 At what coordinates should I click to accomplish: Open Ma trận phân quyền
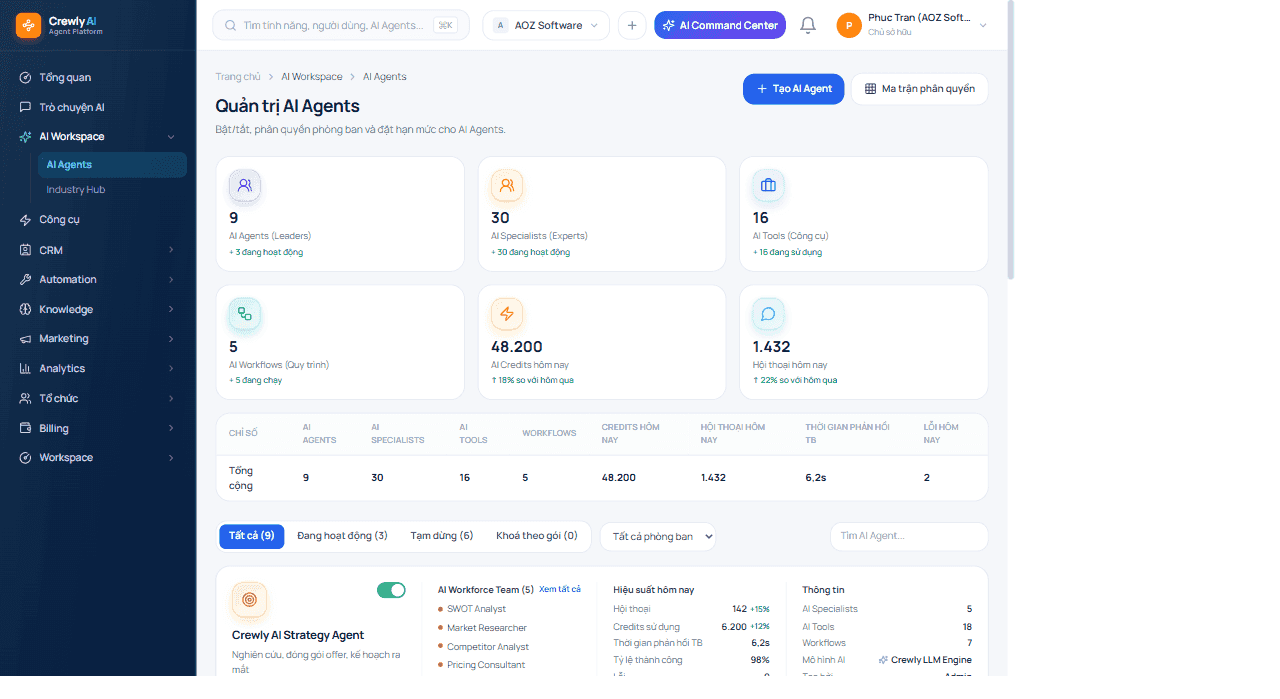919,89
